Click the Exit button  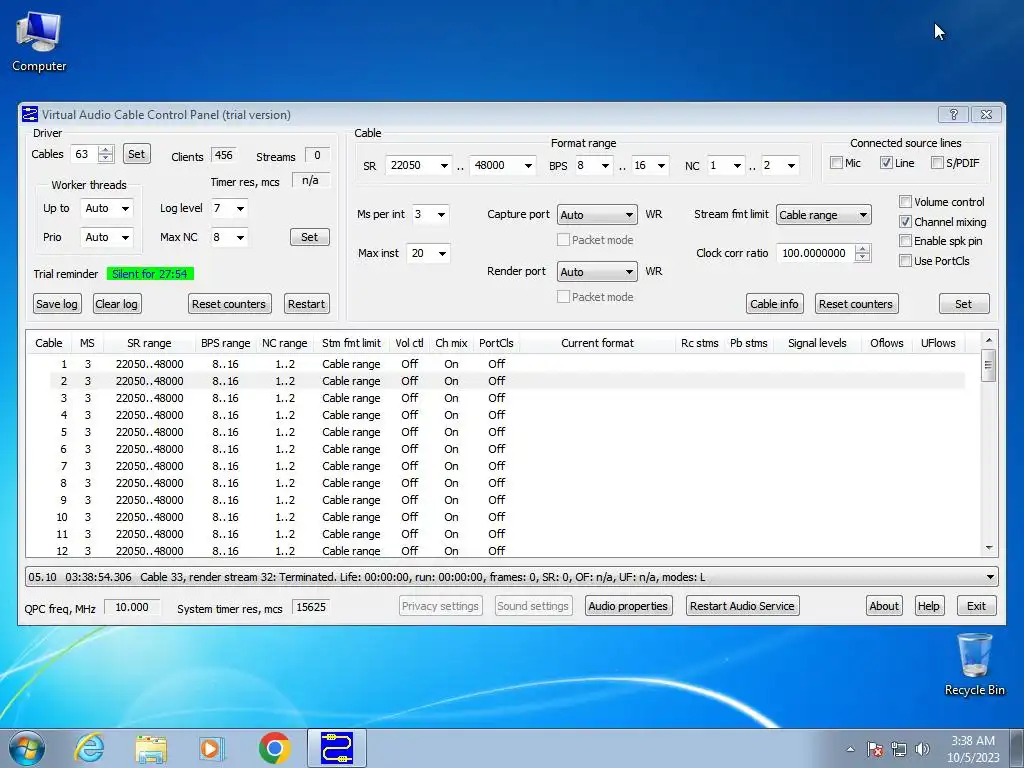976,606
